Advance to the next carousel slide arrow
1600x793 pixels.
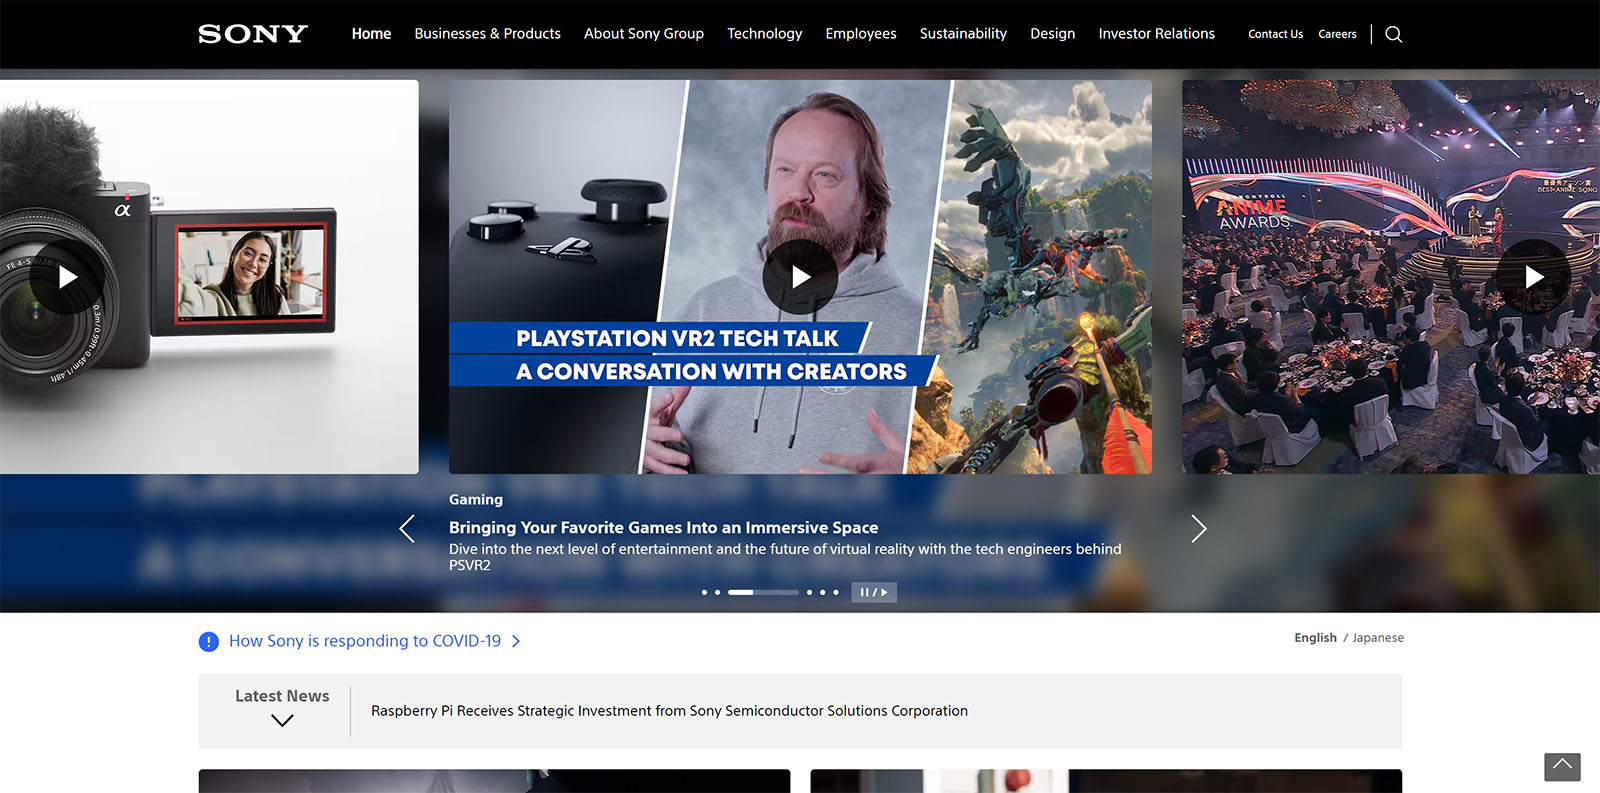pyautogui.click(x=1199, y=529)
